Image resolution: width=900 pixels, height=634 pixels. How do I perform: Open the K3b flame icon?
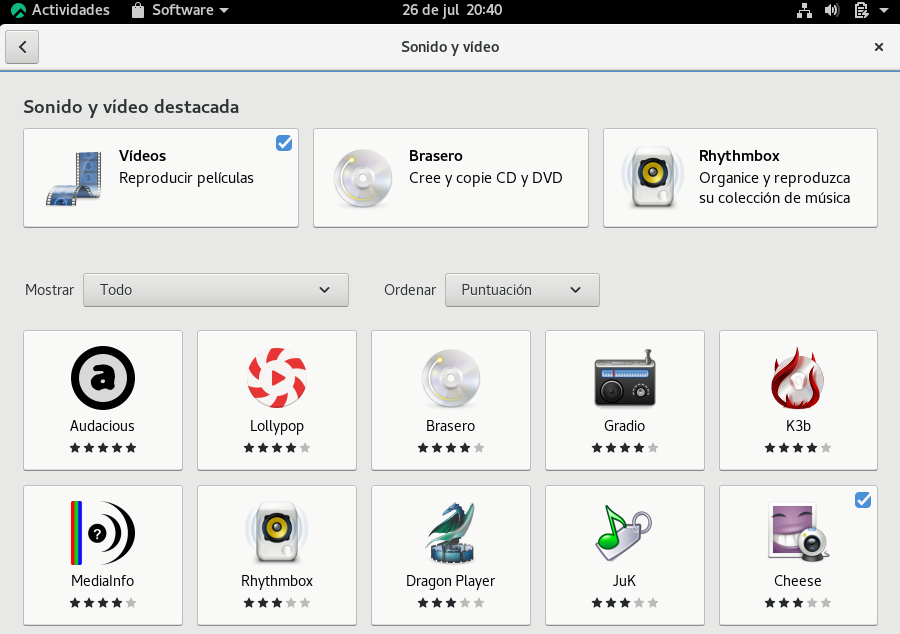point(798,378)
